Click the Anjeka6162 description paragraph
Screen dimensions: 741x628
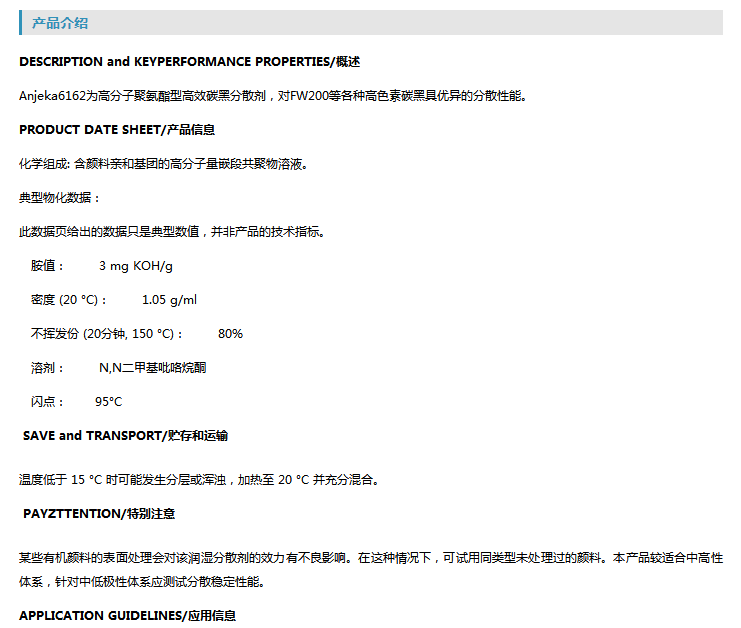tap(272, 96)
